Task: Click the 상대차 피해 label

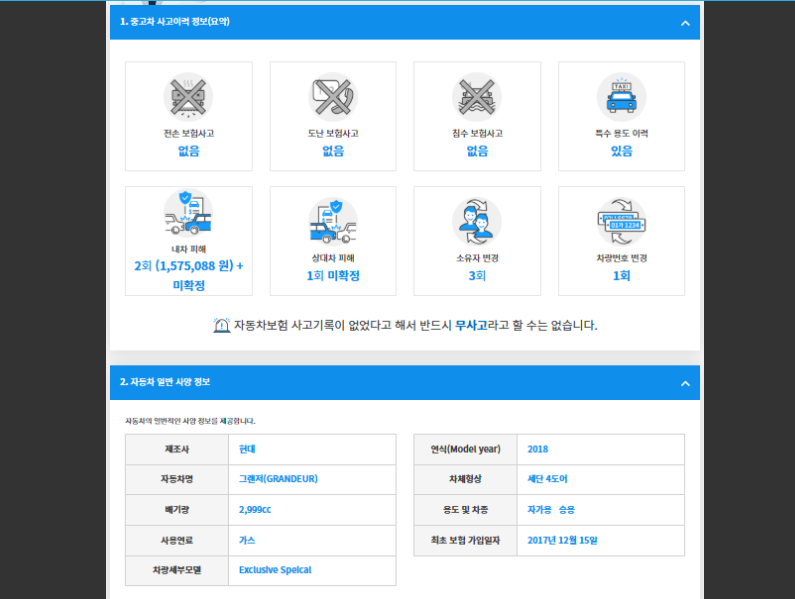Action: coord(333,258)
